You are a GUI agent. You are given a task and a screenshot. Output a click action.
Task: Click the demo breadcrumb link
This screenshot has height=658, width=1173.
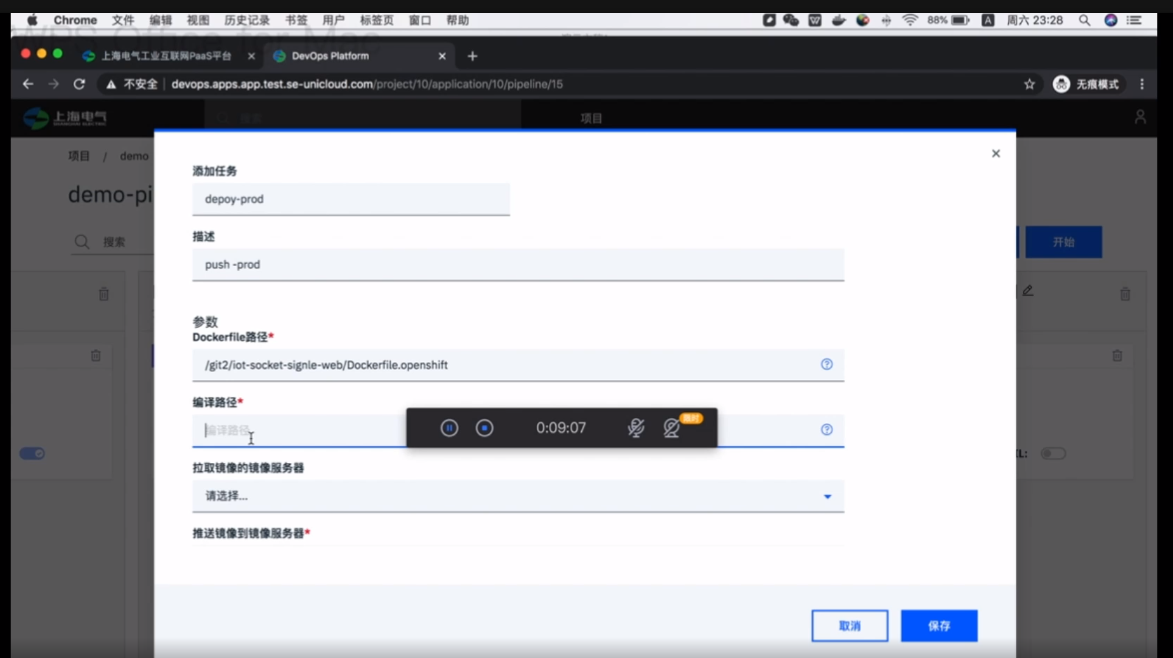coord(134,156)
